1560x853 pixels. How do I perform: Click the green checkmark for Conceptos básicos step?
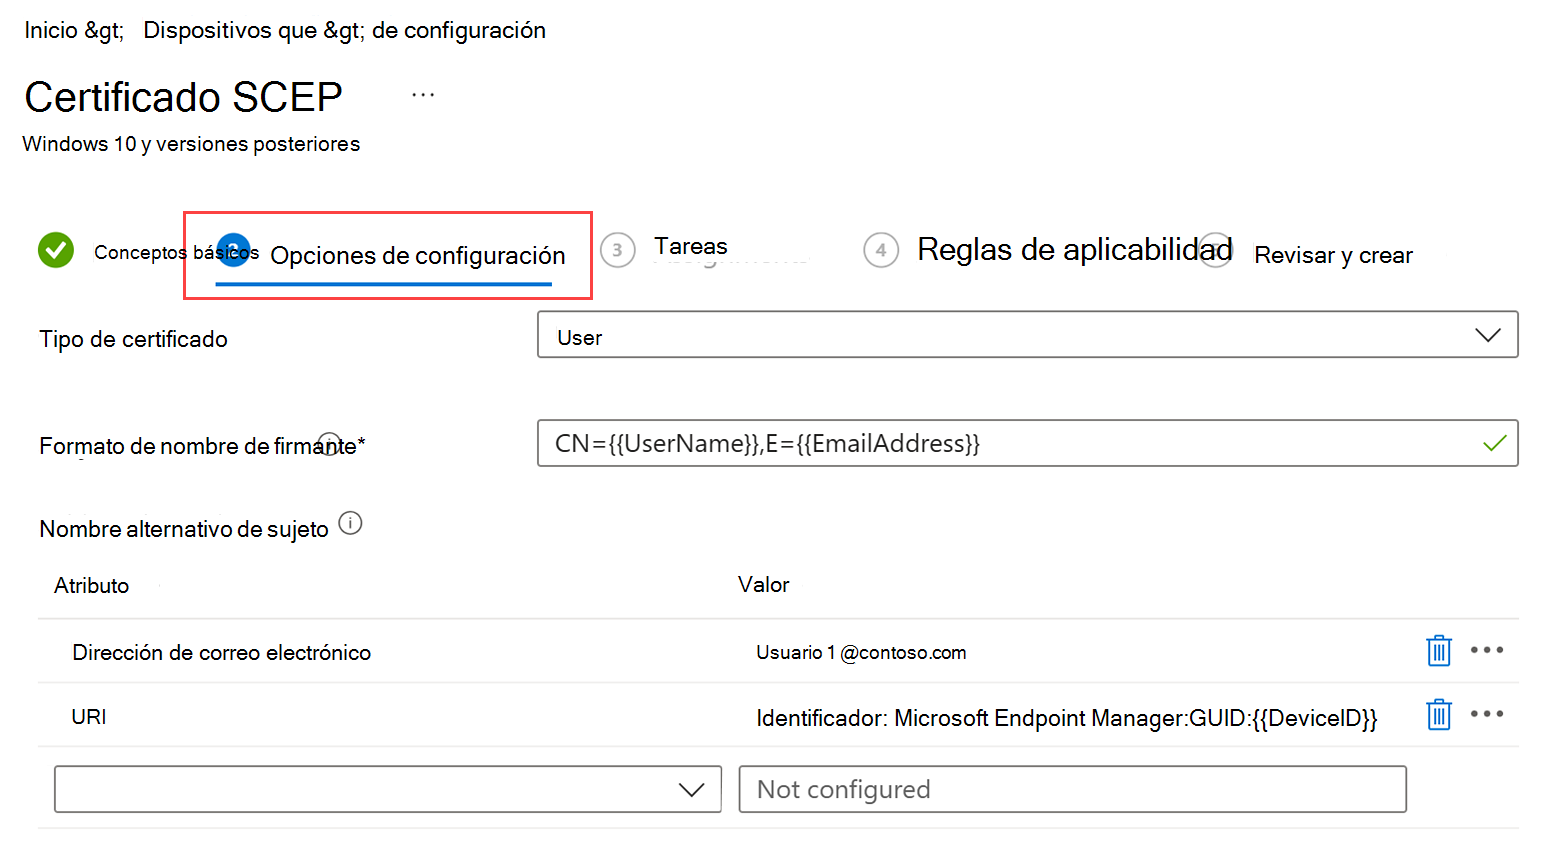(x=56, y=250)
